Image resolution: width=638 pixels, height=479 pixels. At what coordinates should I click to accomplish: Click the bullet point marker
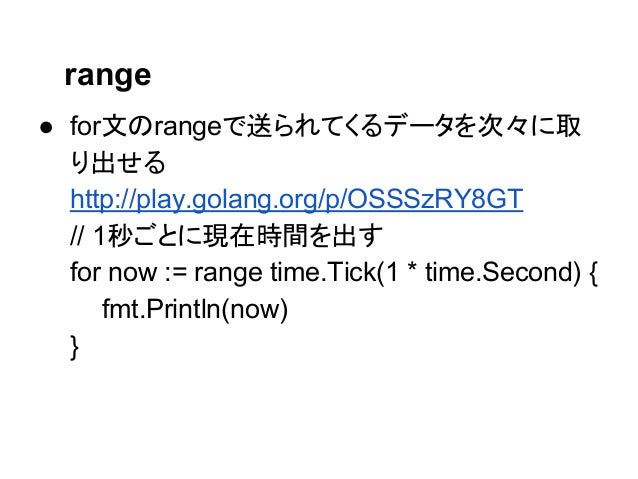[46, 128]
